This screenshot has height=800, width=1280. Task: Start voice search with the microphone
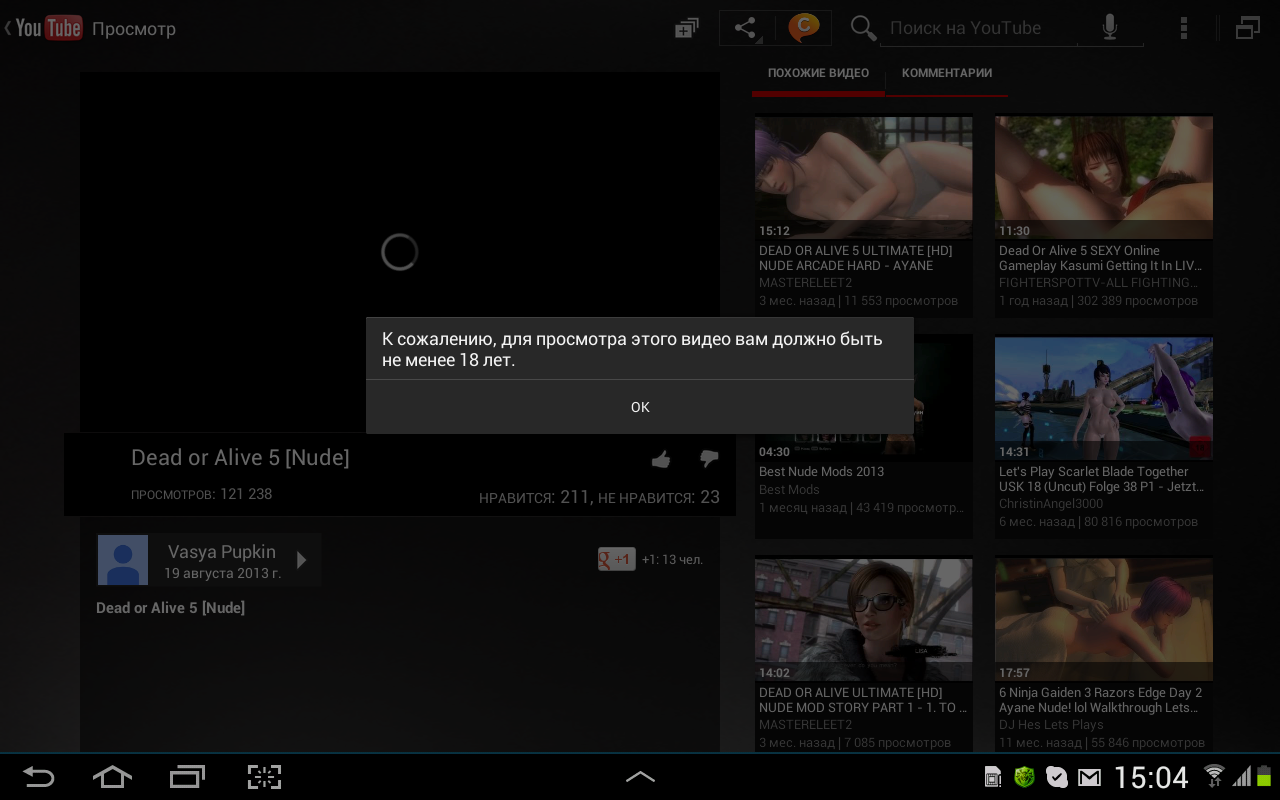(1110, 28)
